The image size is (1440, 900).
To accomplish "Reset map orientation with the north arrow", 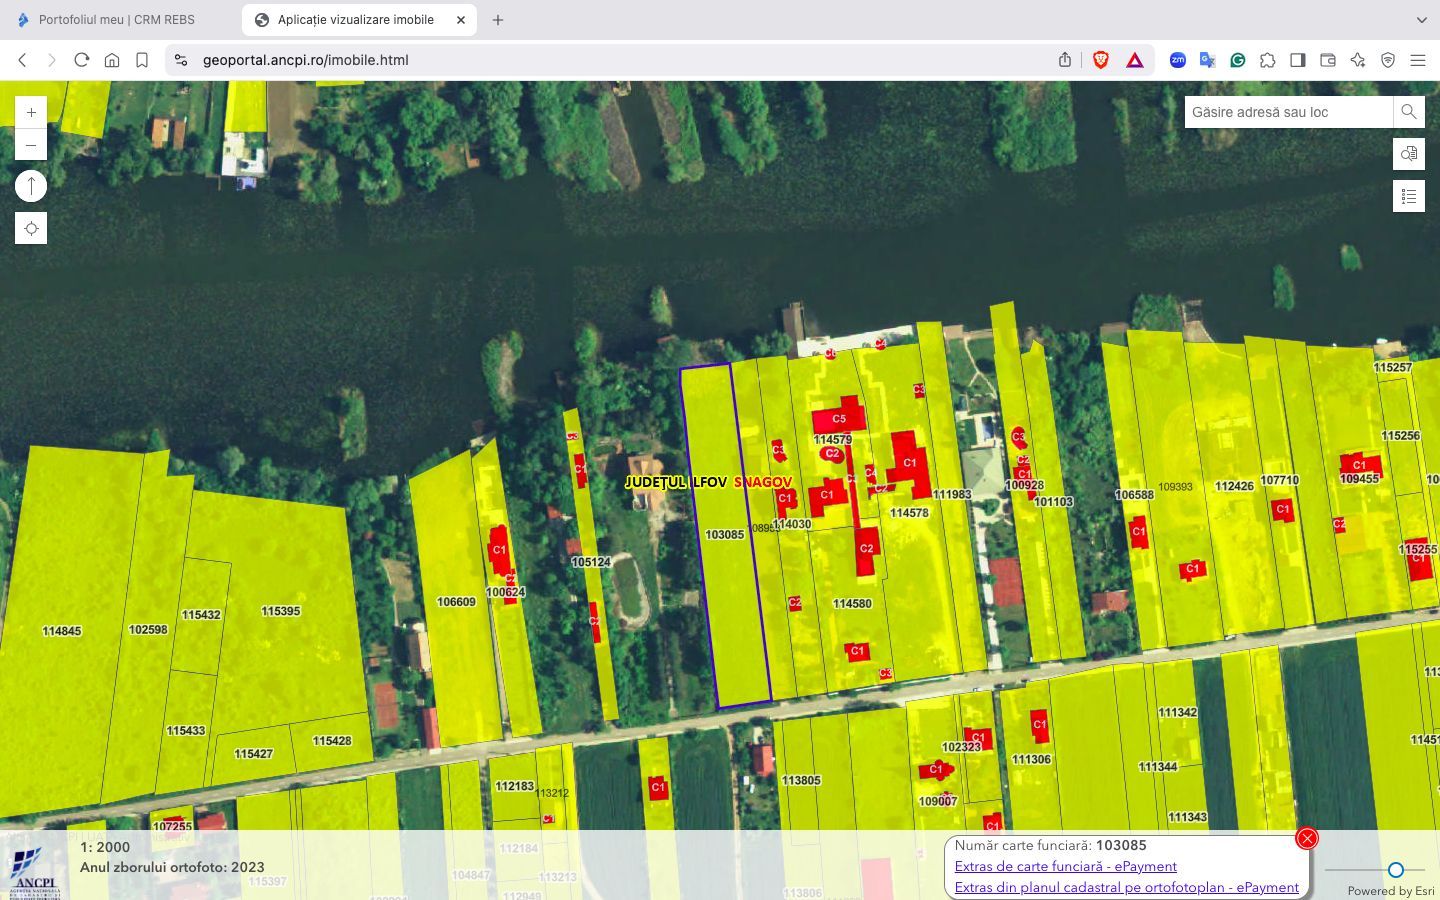I will coord(31,185).
